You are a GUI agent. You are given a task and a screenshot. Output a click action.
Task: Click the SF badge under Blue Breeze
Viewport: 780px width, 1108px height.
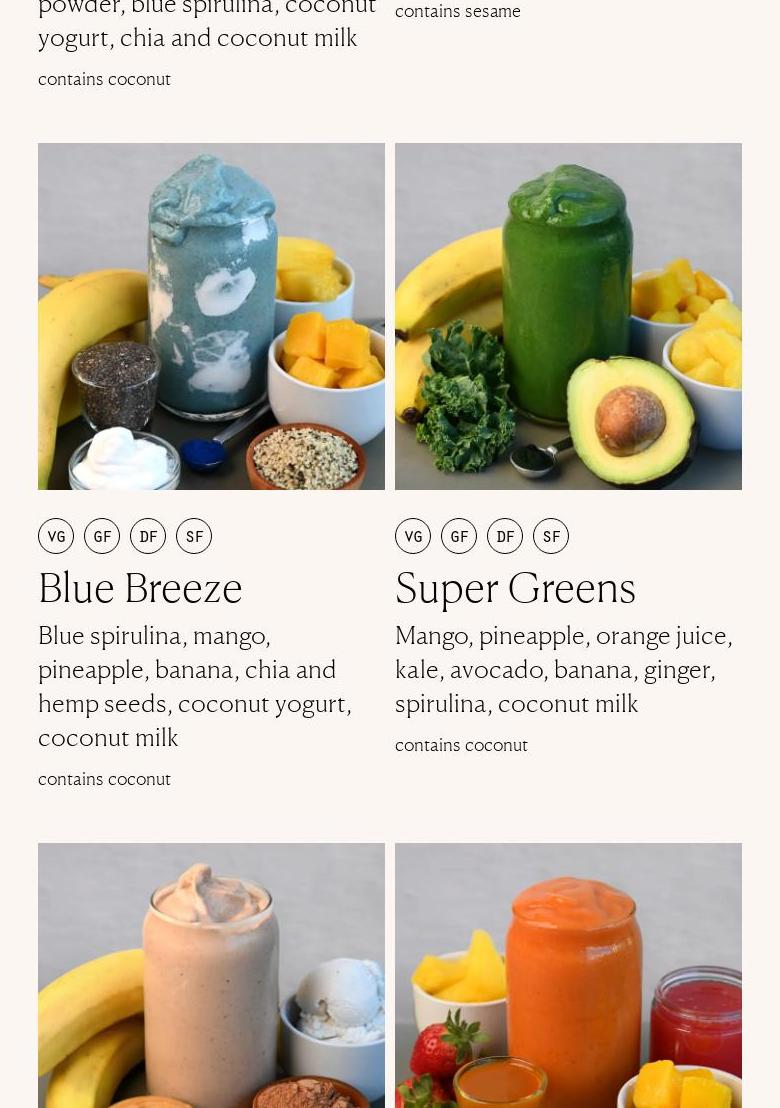194,536
